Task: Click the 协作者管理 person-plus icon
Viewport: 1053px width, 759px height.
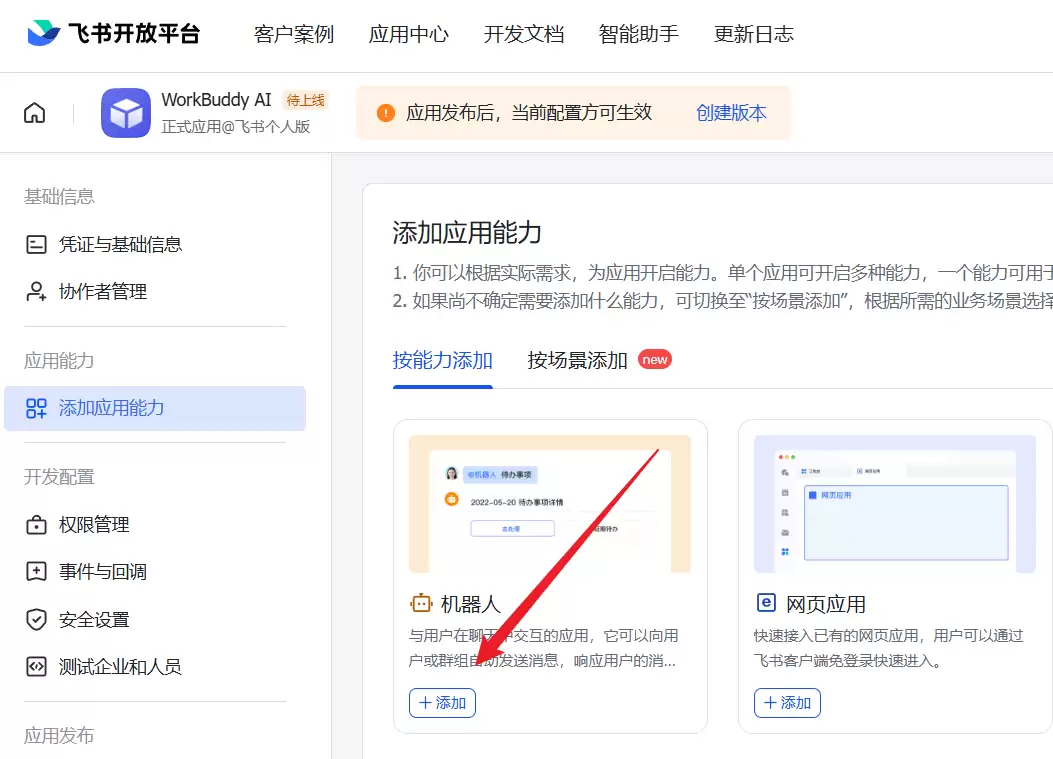Action: (x=36, y=292)
